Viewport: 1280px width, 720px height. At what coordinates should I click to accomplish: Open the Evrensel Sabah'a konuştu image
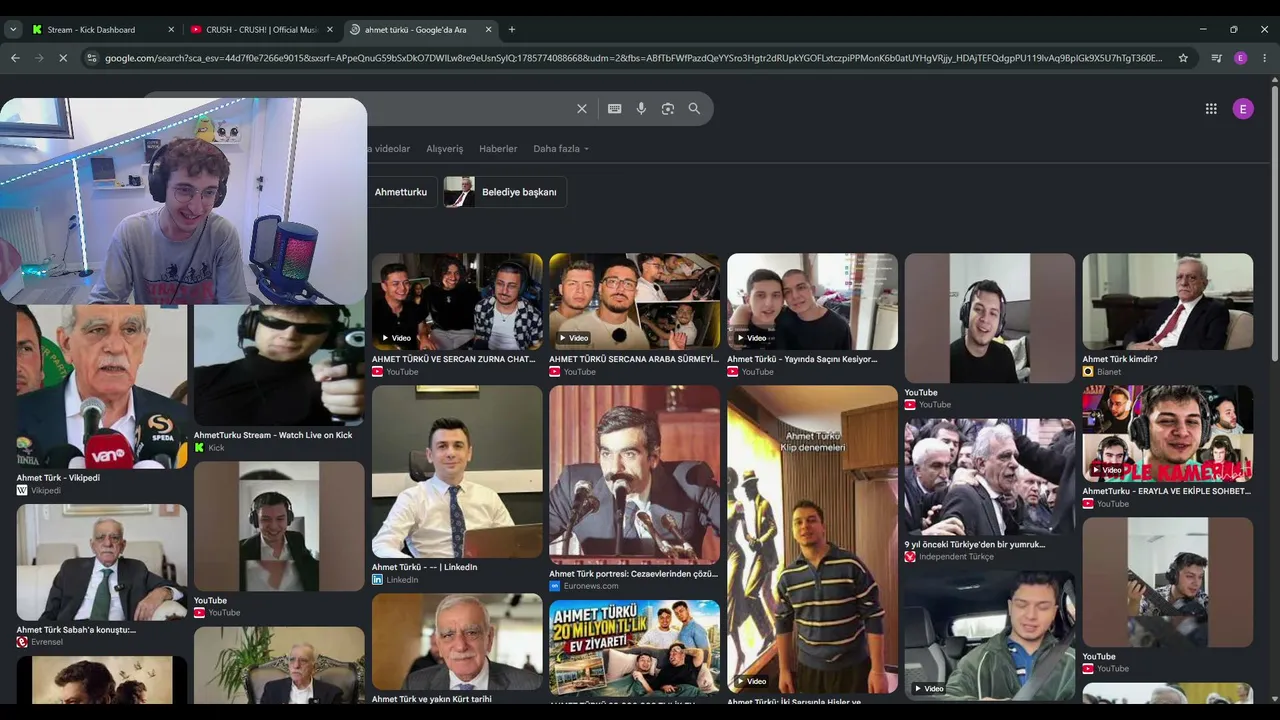pyautogui.click(x=101, y=562)
